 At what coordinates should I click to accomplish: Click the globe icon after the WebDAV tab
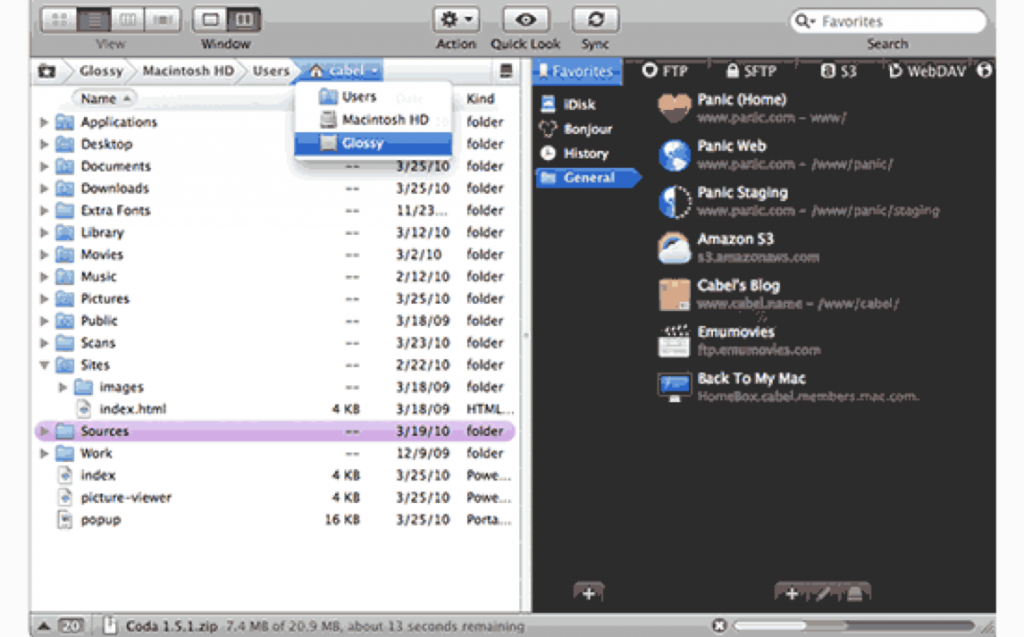coord(984,71)
